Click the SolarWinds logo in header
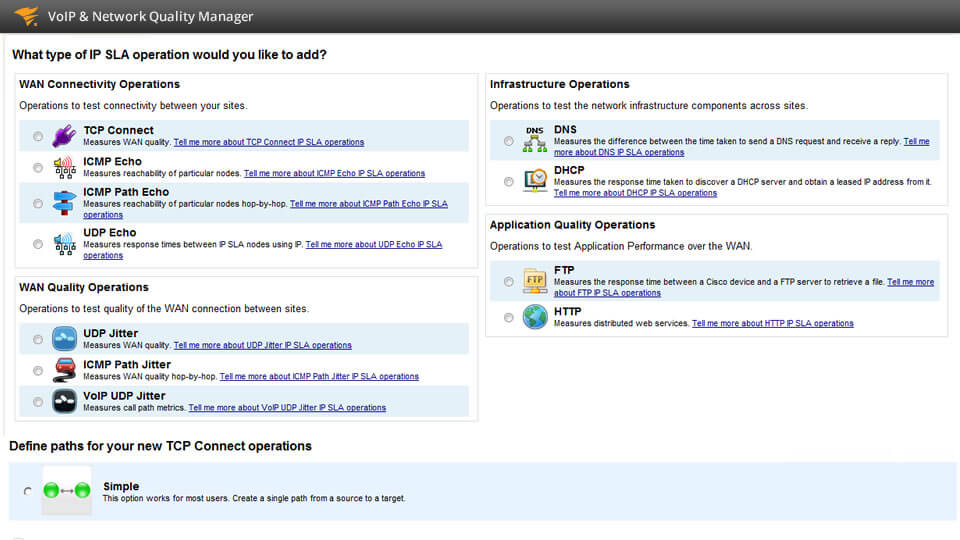This screenshot has width=960, height=540. [27, 16]
